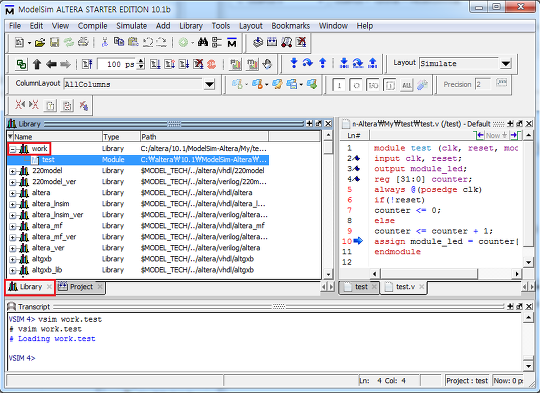Sort by the Name column header
Image resolution: width=540 pixels, height=393 pixels.
54,137
